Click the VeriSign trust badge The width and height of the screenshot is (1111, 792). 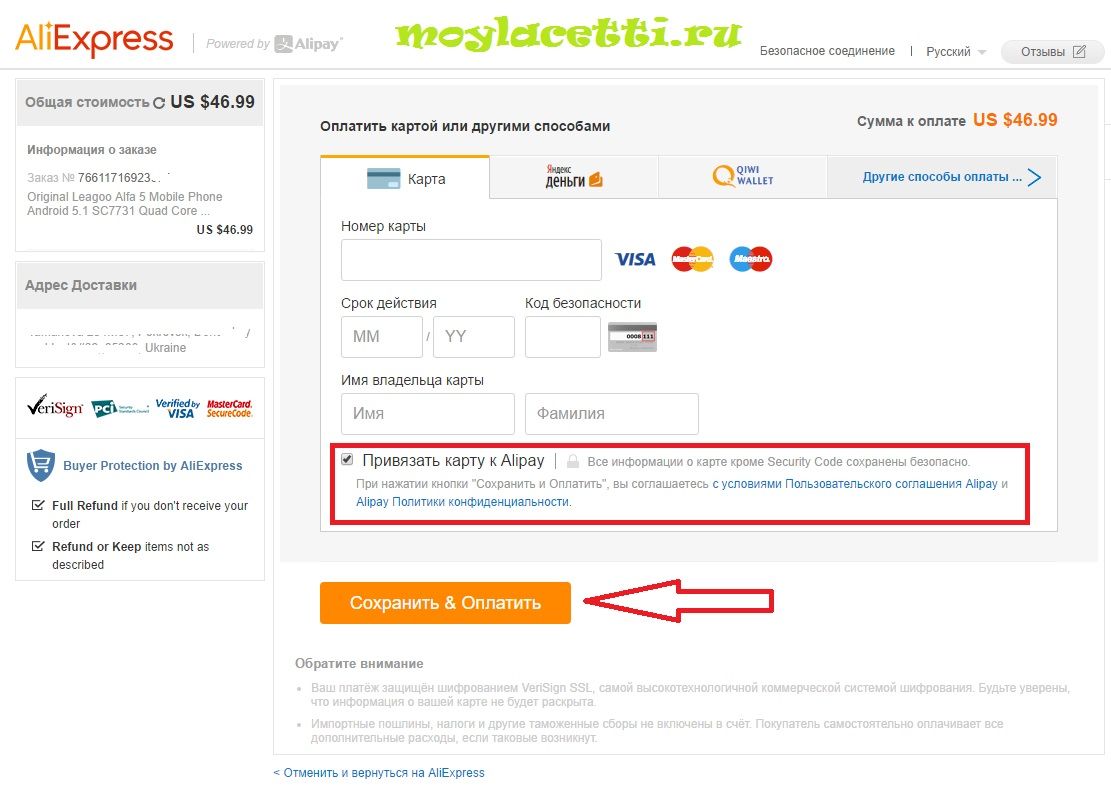[x=55, y=407]
